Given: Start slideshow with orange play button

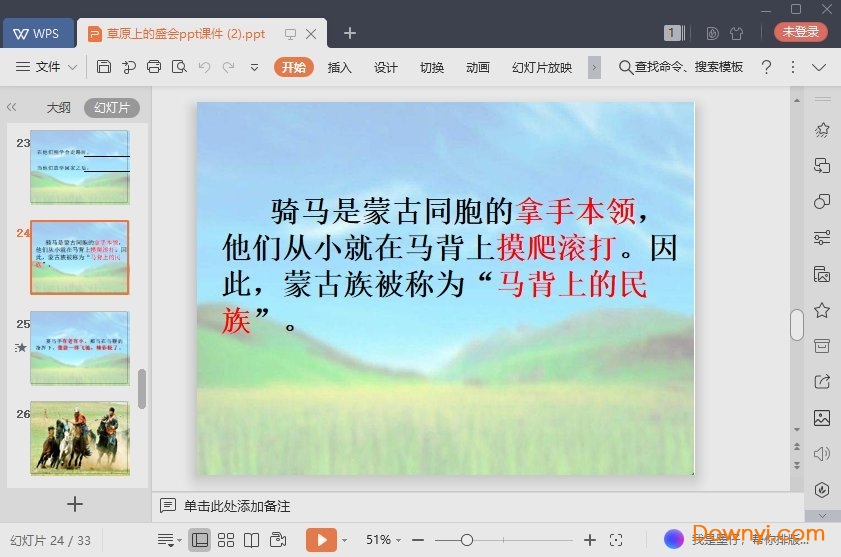Looking at the screenshot, I should [321, 539].
